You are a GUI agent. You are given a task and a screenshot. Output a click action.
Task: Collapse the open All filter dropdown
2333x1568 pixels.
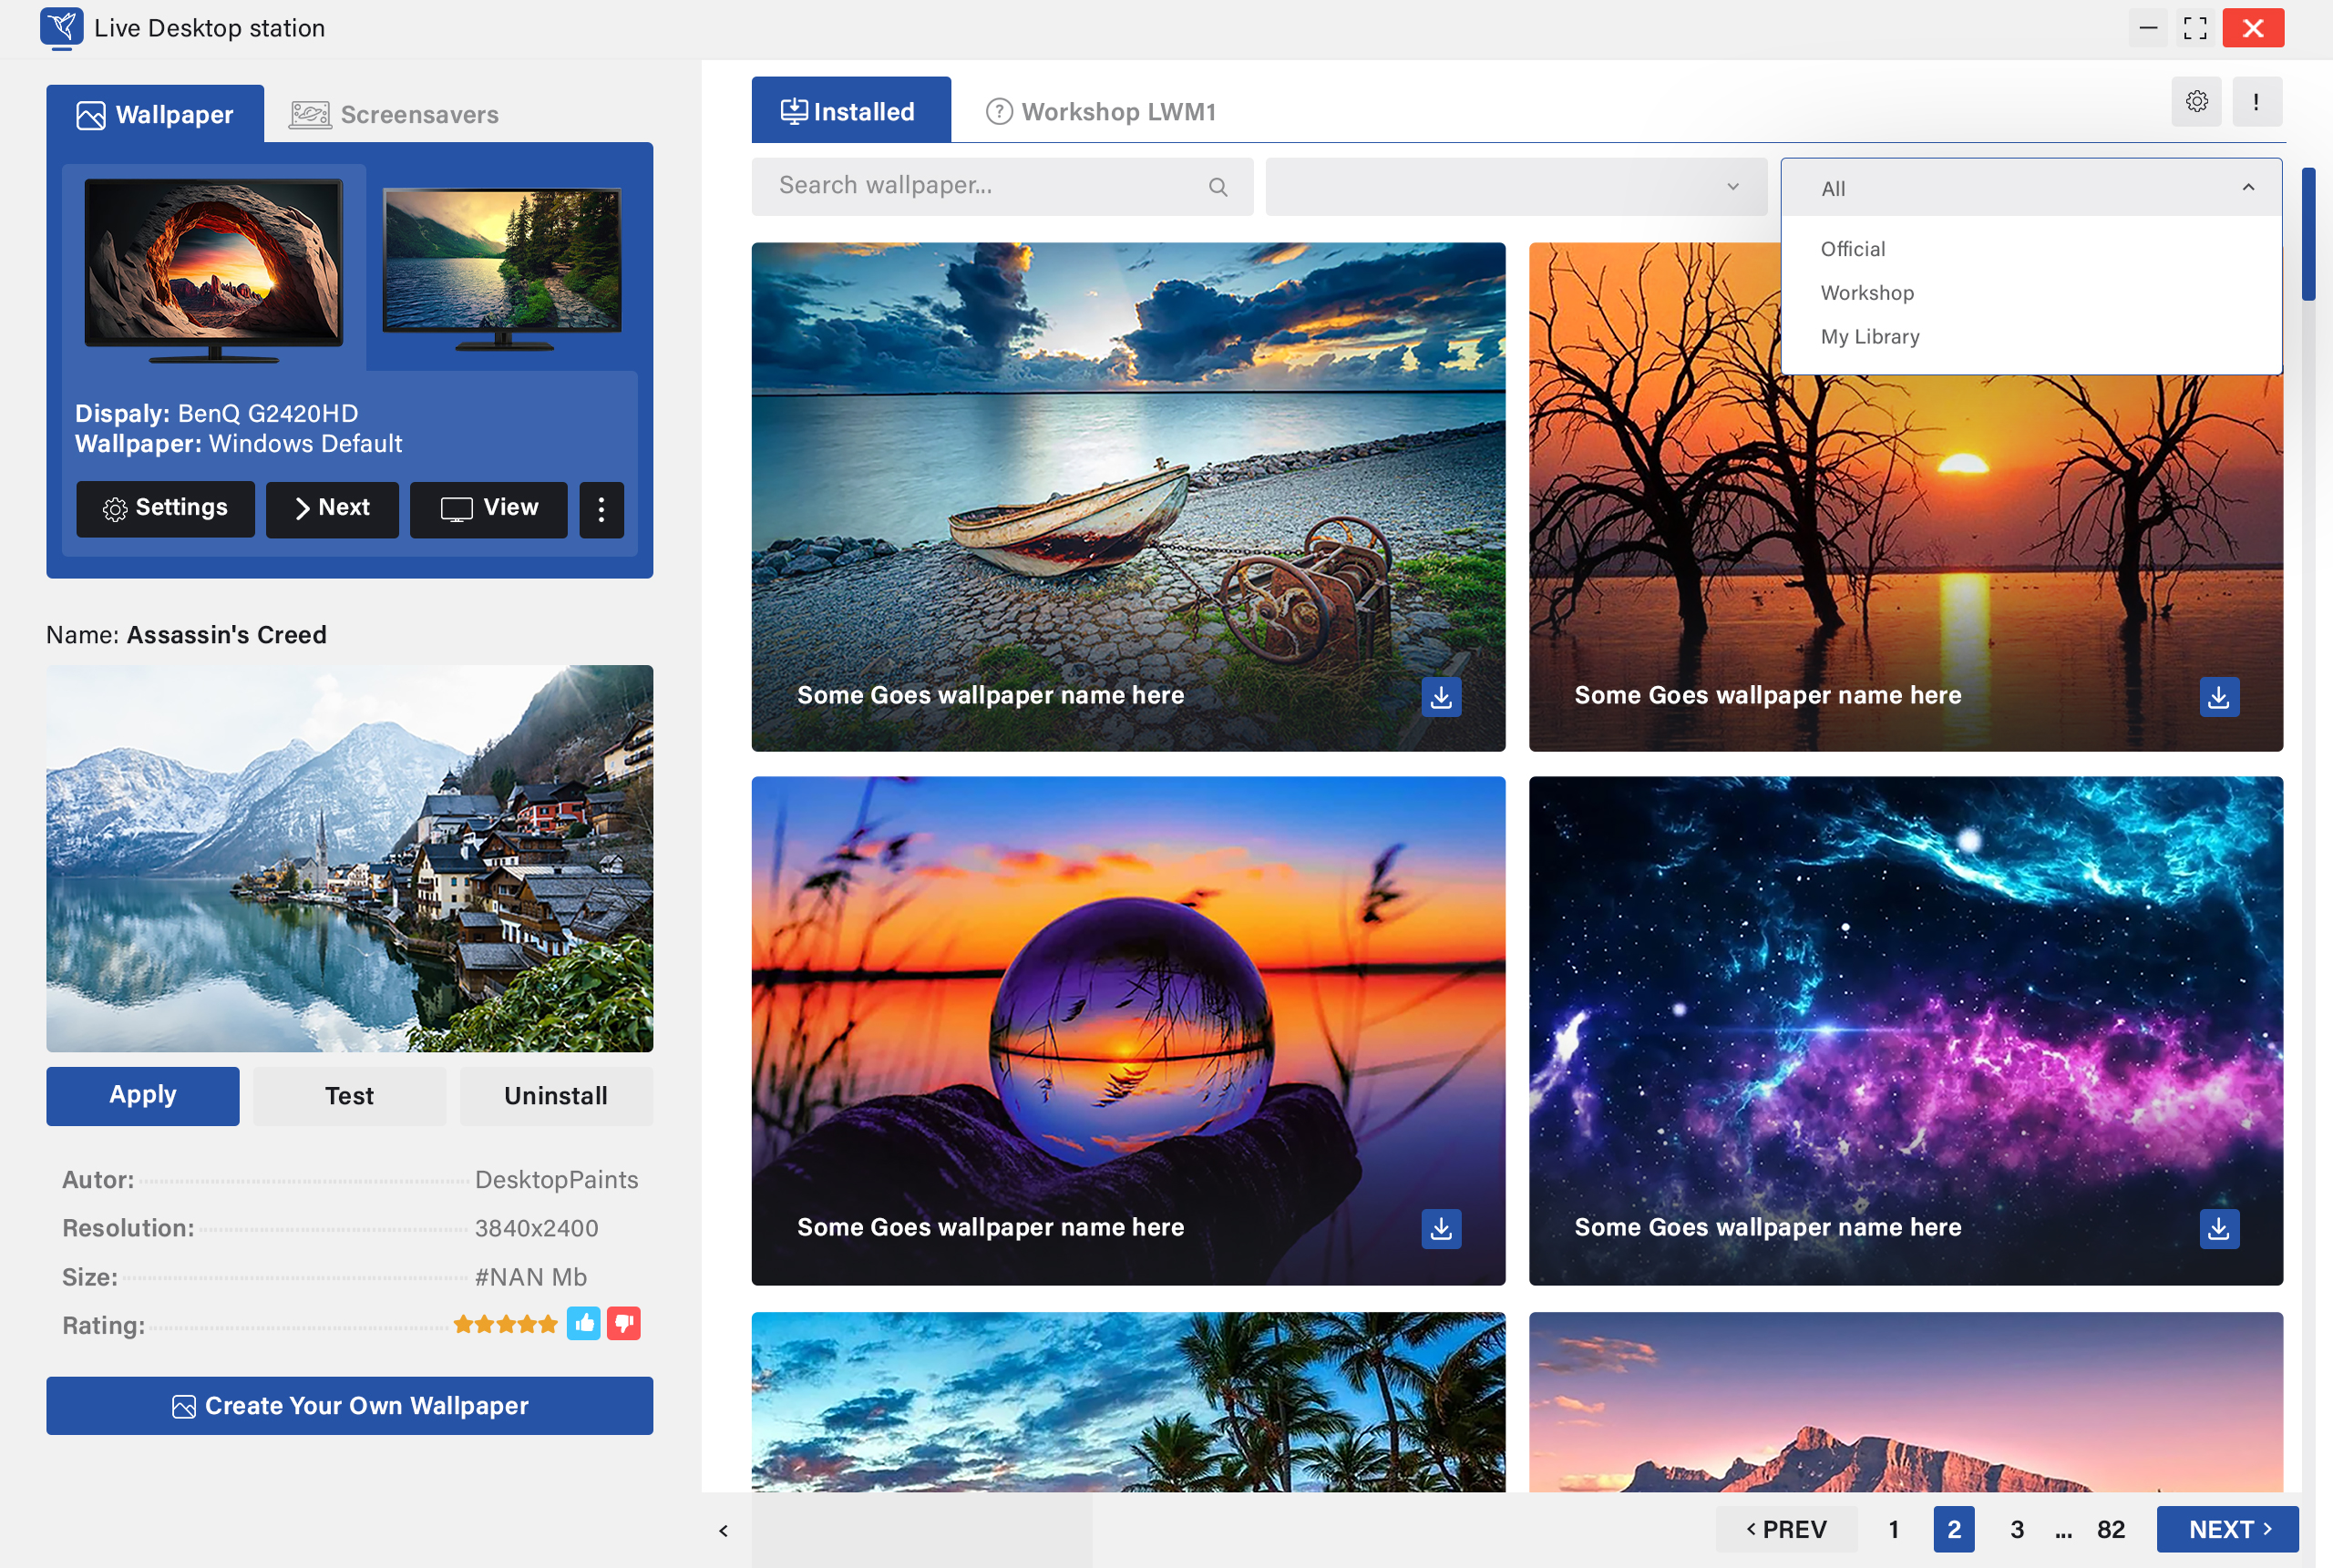pyautogui.click(x=2248, y=187)
